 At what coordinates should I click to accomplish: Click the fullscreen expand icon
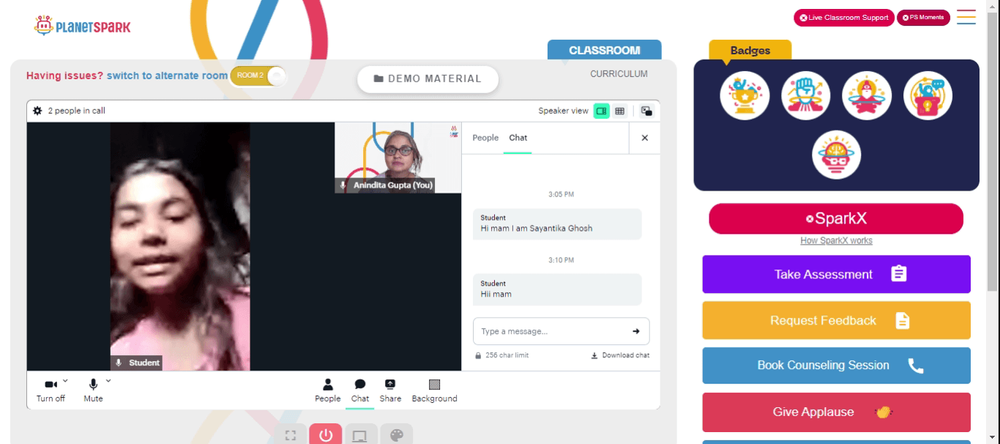pos(291,435)
